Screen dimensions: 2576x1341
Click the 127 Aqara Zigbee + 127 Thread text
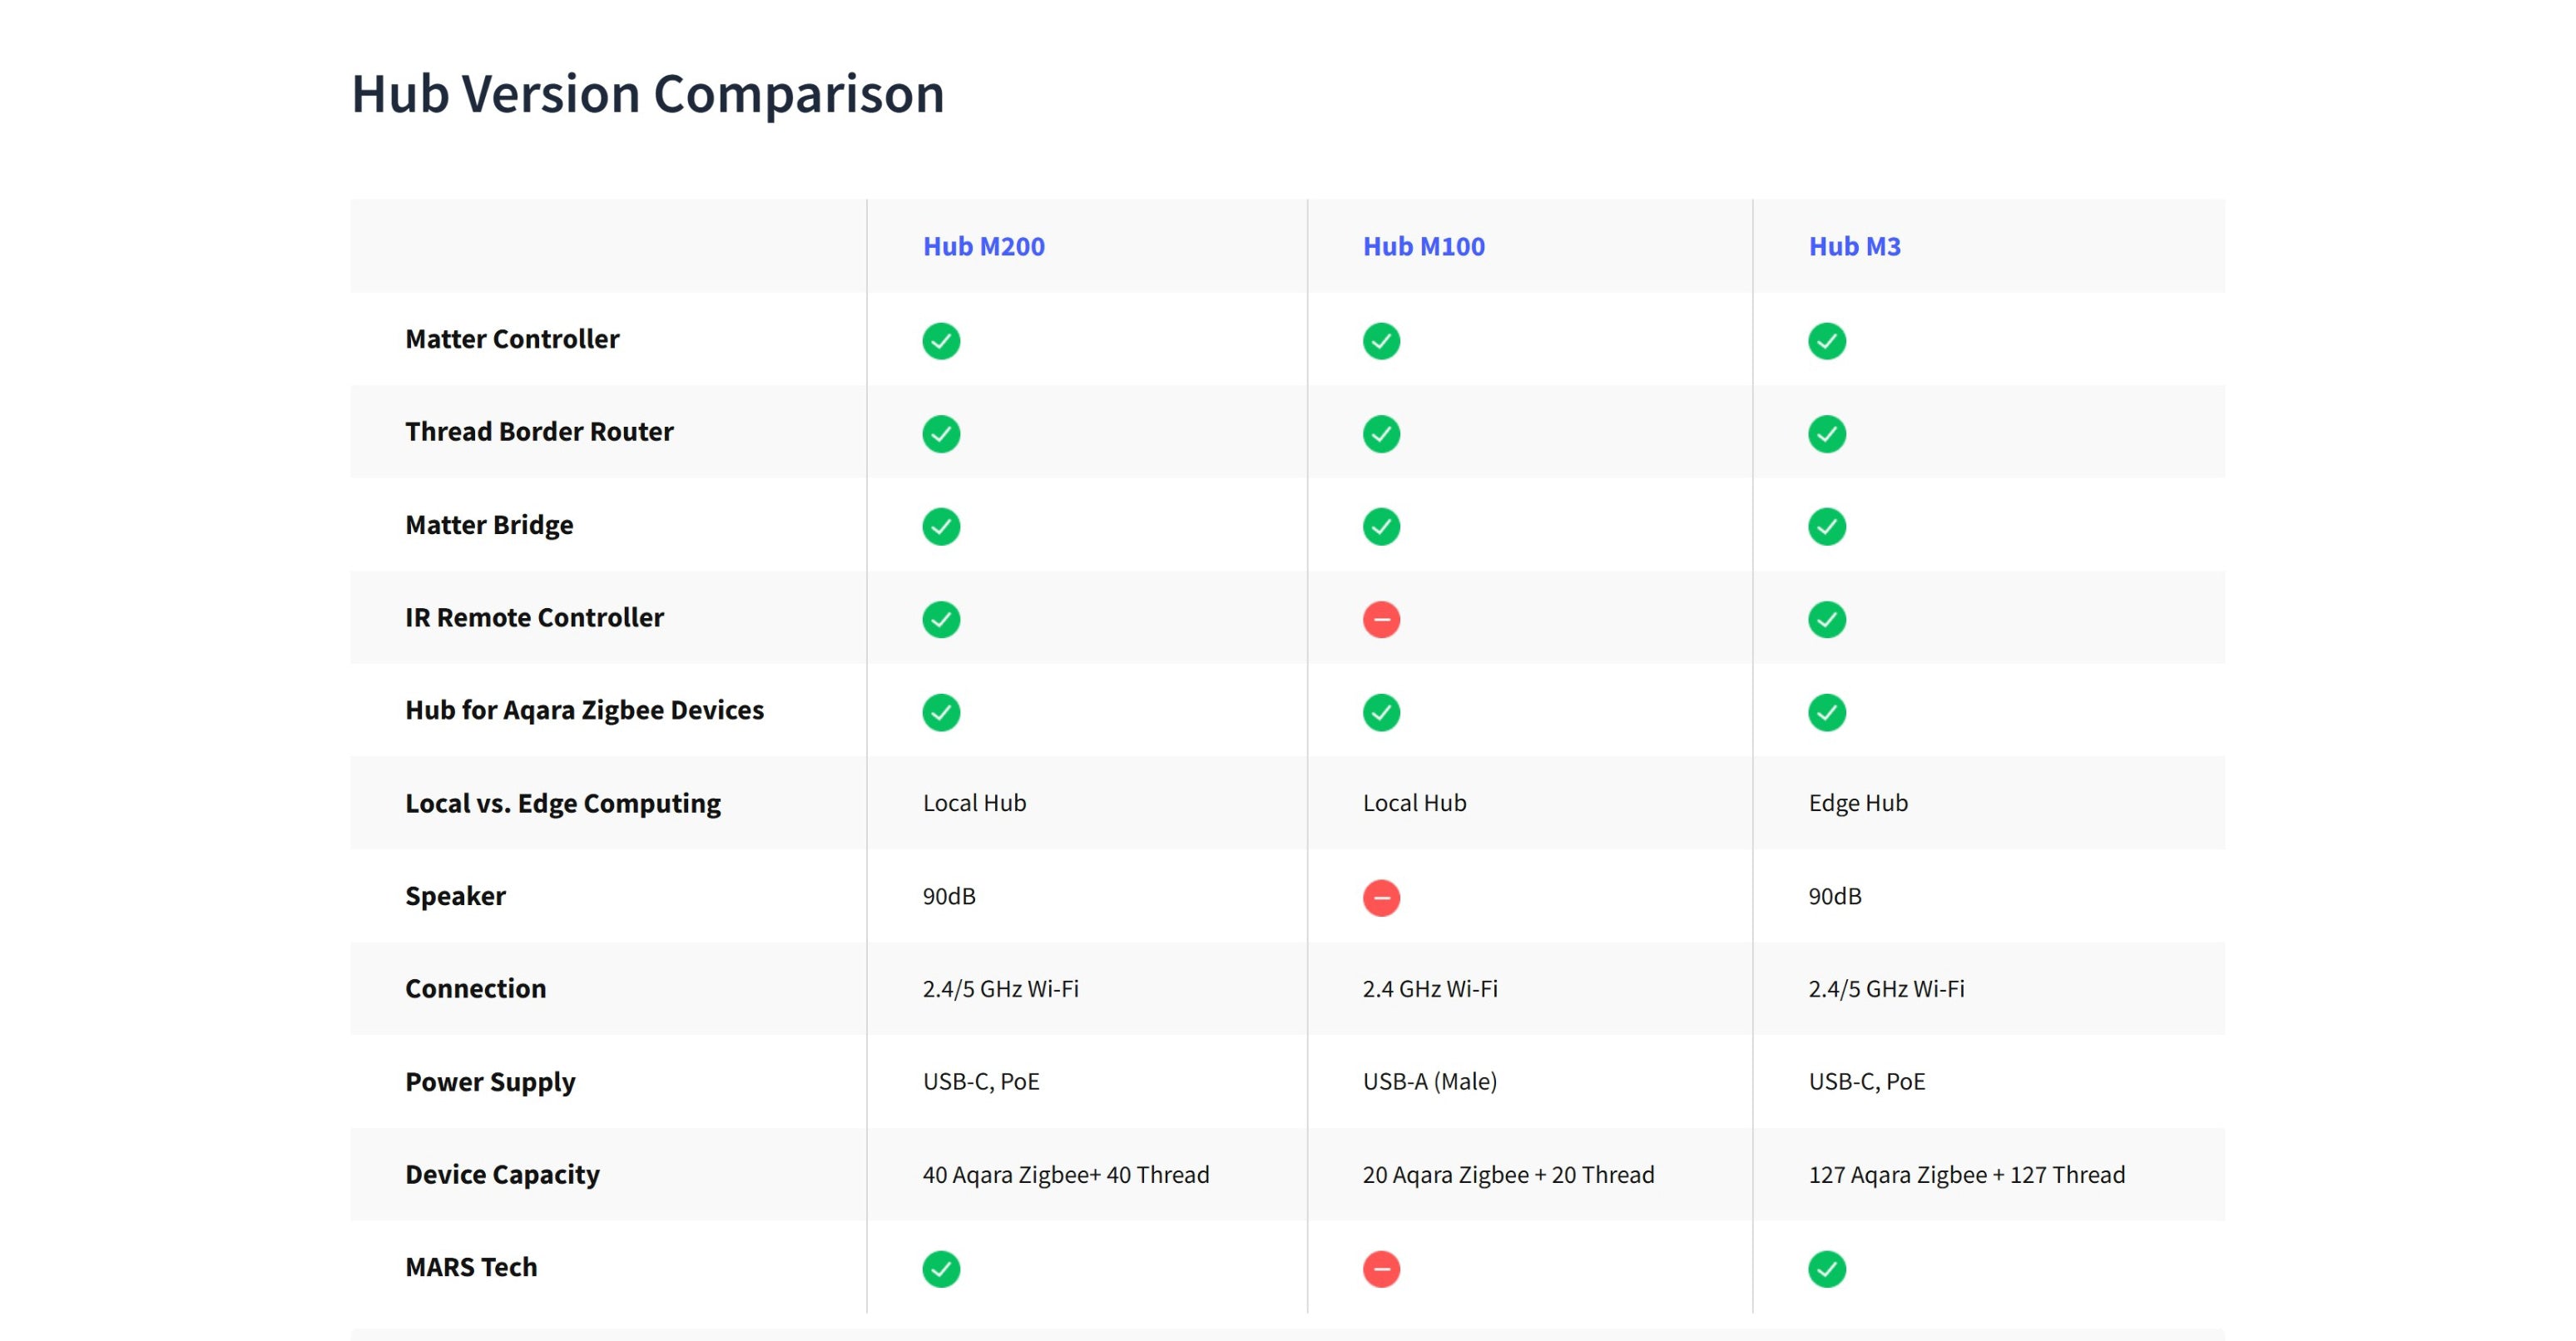point(1966,1175)
